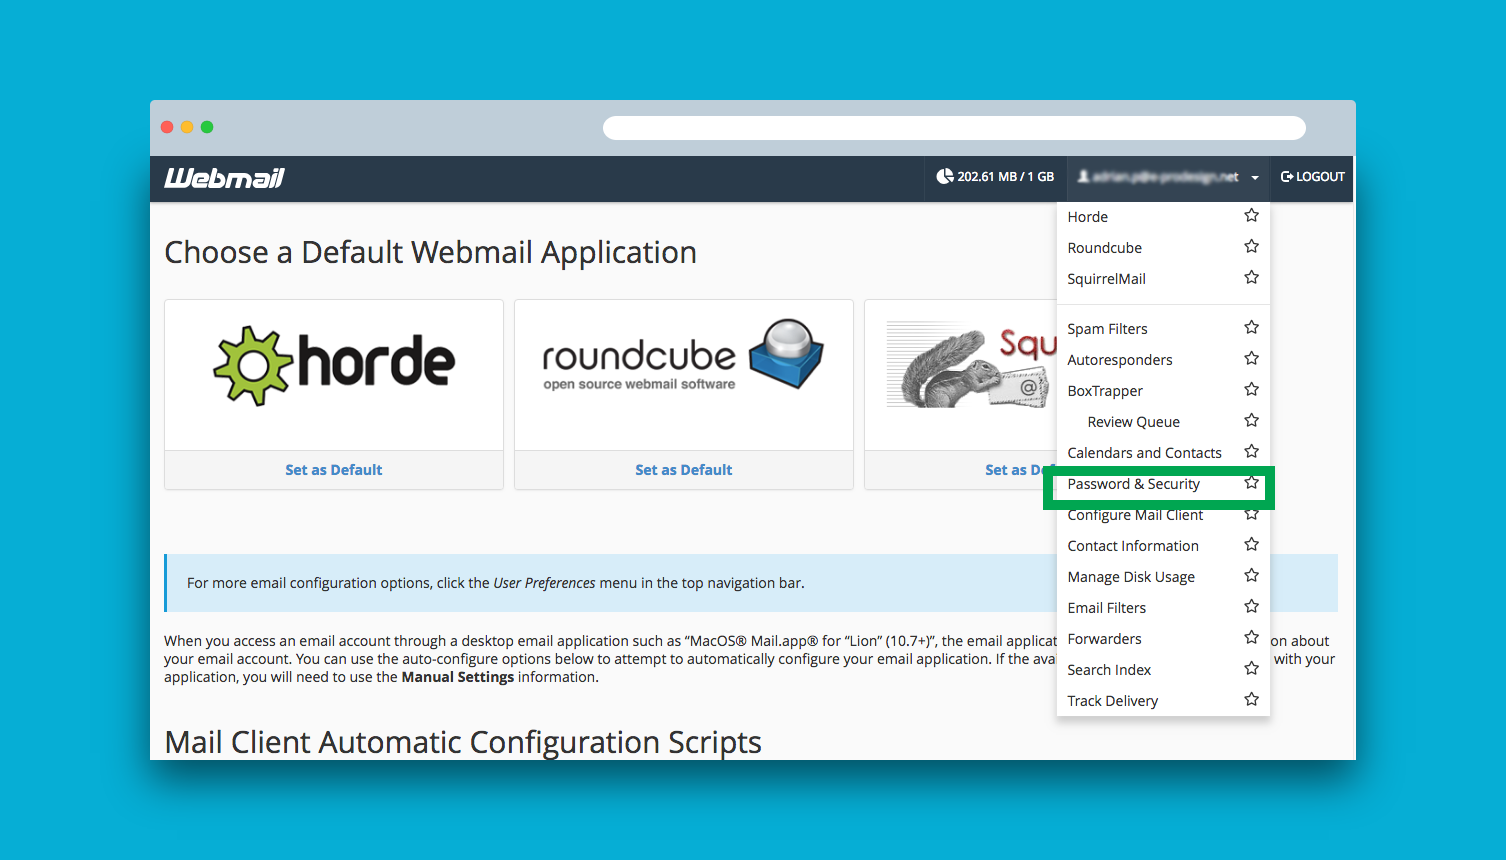This screenshot has height=860, width=1506.
Task: Select Forwarders from the menu
Action: 1104,639
